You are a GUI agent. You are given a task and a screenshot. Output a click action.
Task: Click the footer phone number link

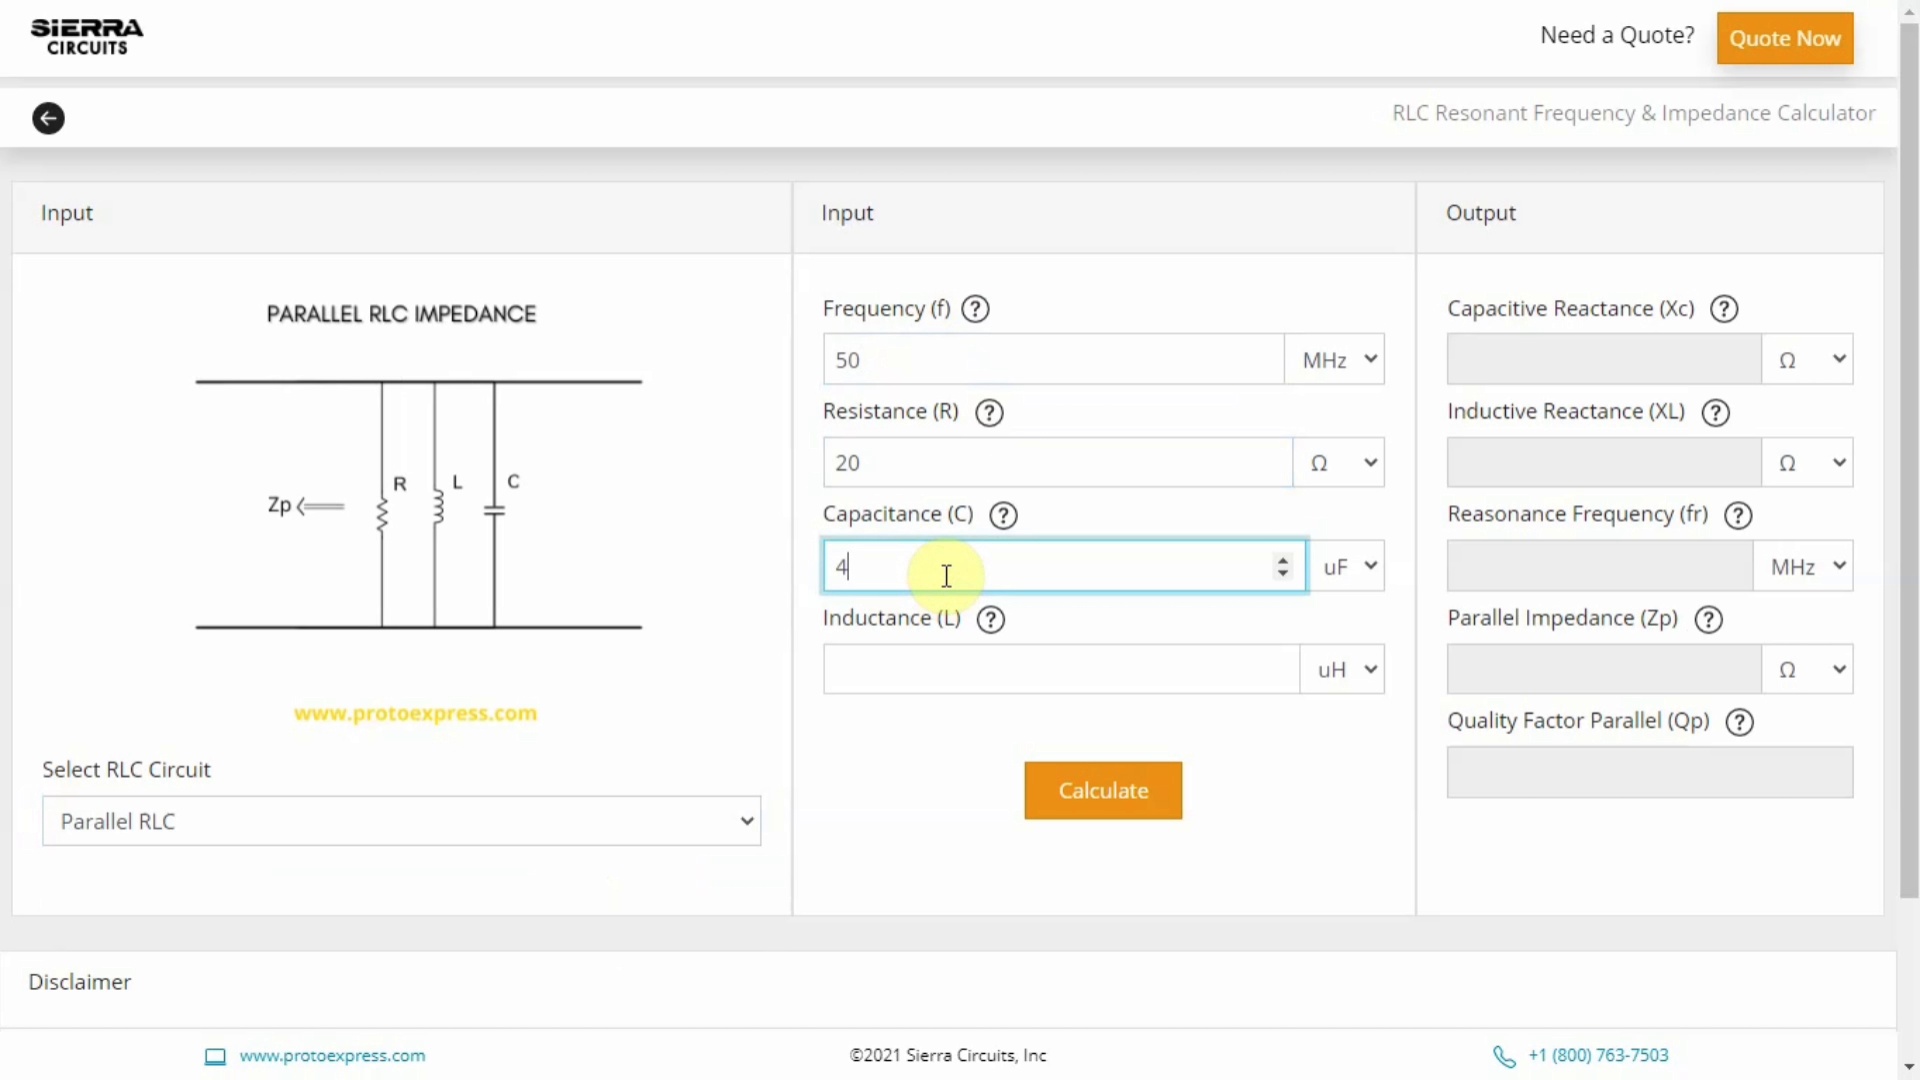pos(1597,1056)
